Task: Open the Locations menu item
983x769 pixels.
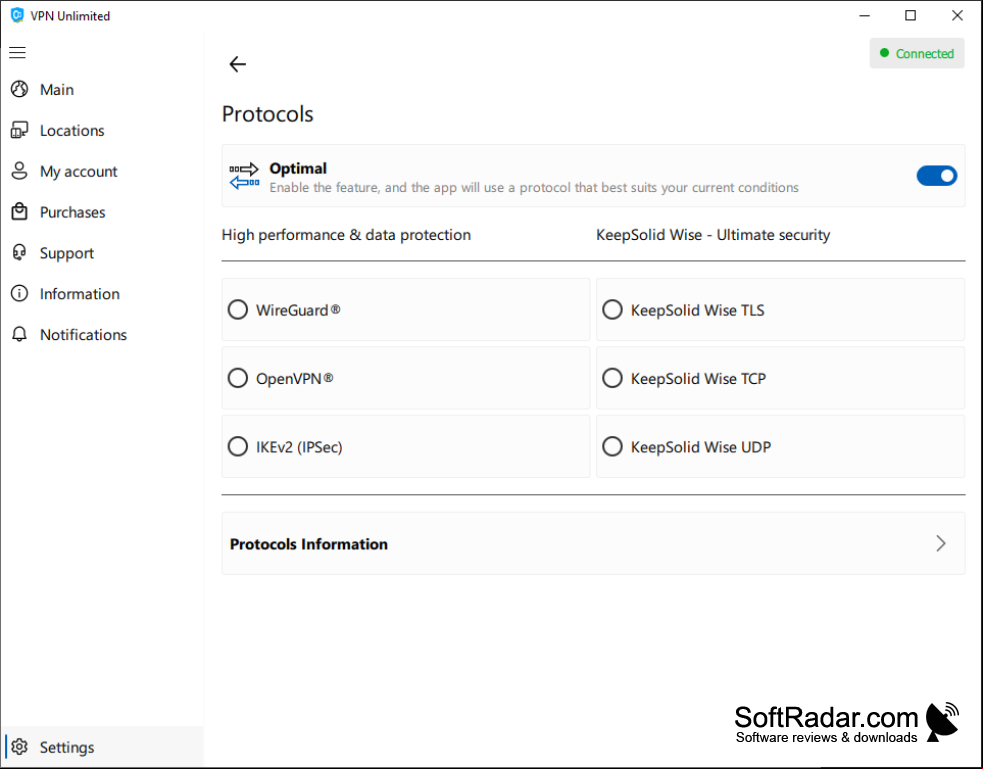Action: (x=102, y=130)
